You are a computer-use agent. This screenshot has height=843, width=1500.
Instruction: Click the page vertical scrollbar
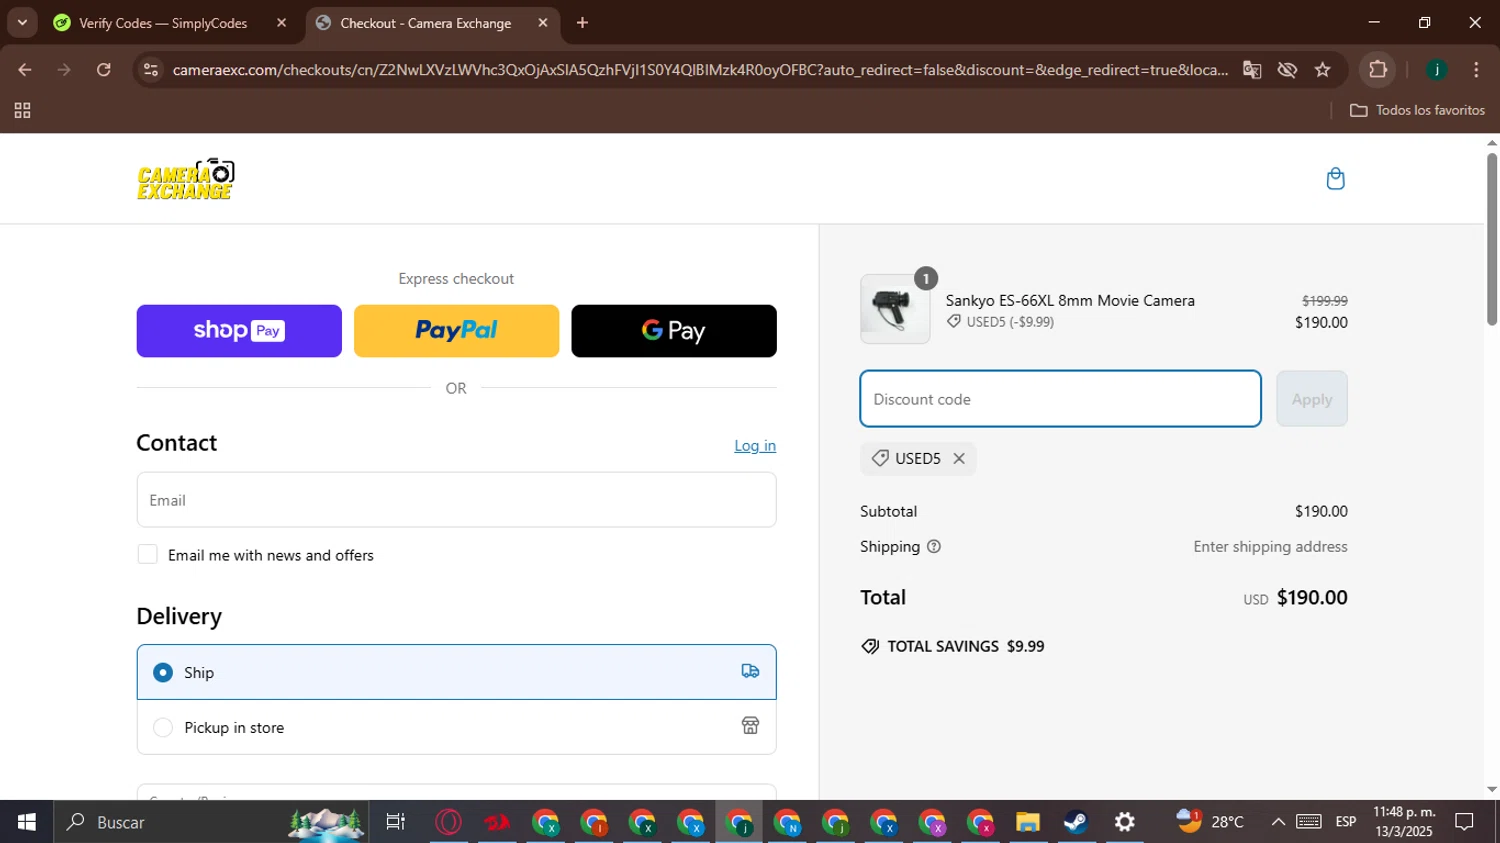click(x=1492, y=239)
